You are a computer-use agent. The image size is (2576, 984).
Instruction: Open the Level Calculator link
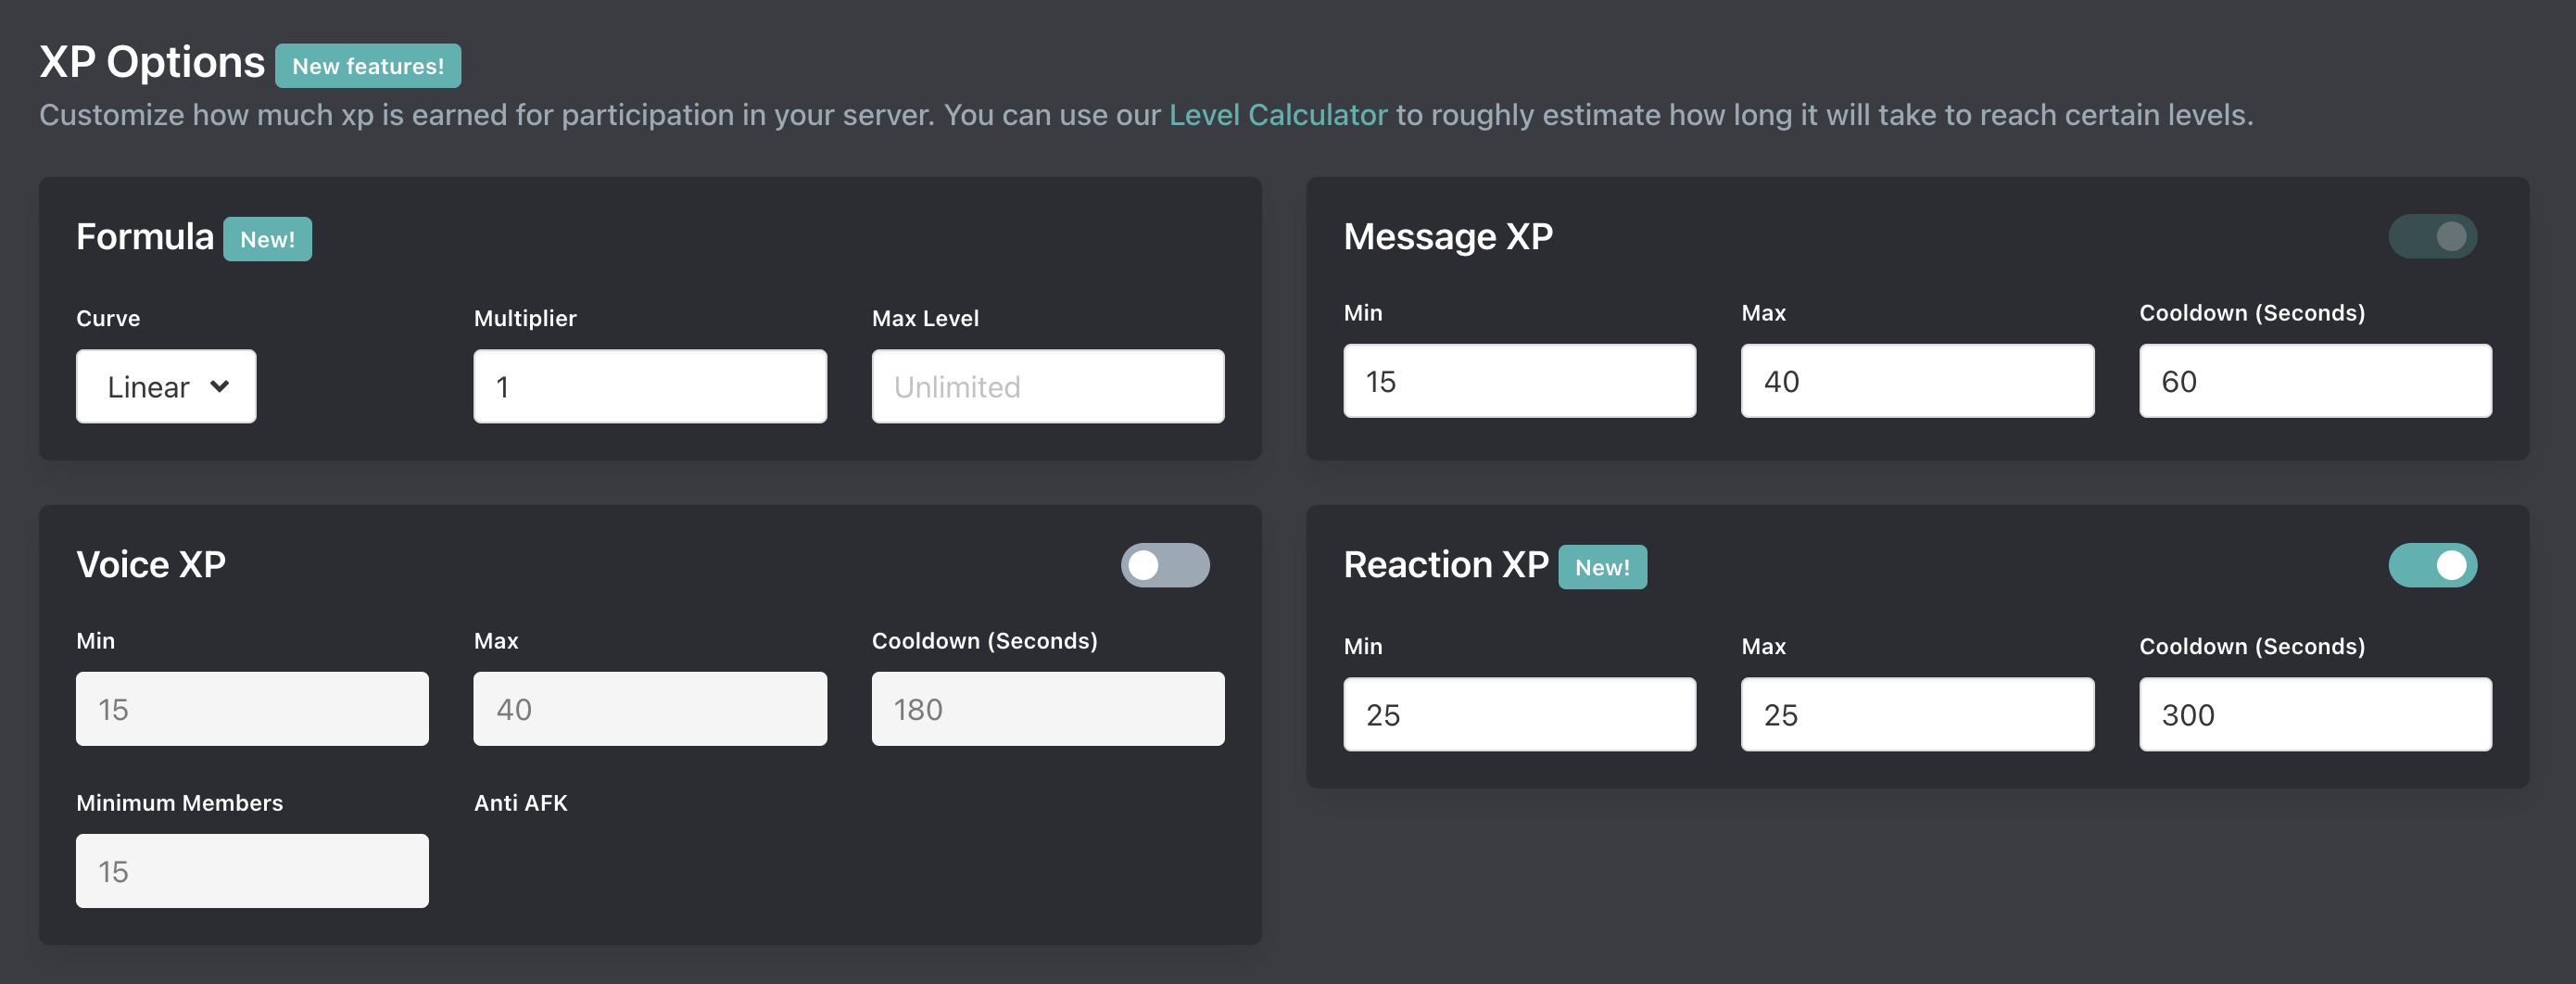(x=1277, y=115)
